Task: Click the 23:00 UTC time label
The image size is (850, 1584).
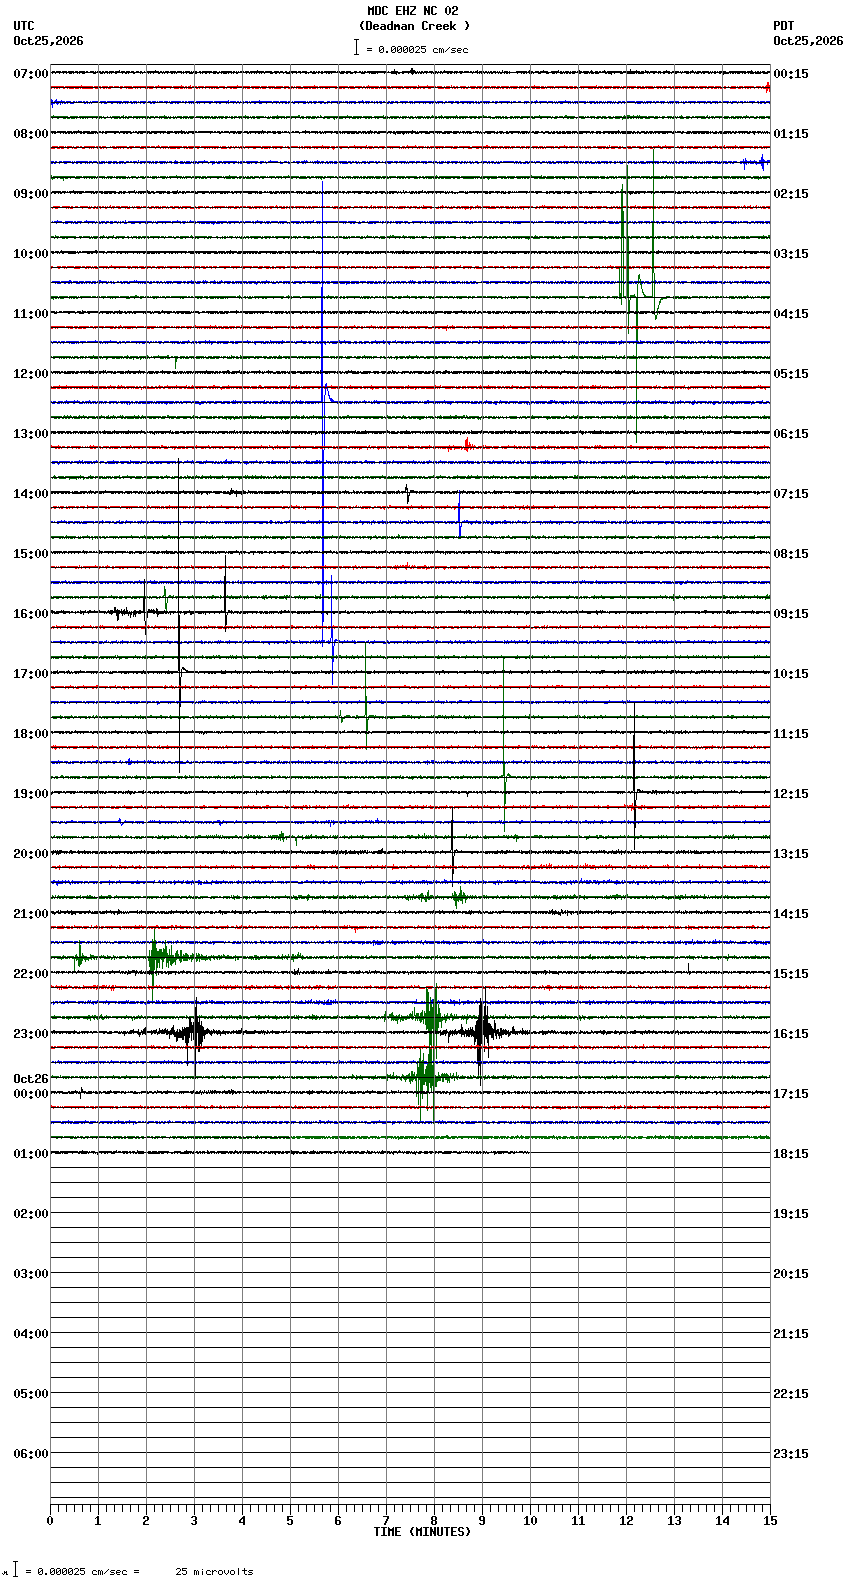Action: (x=31, y=1034)
